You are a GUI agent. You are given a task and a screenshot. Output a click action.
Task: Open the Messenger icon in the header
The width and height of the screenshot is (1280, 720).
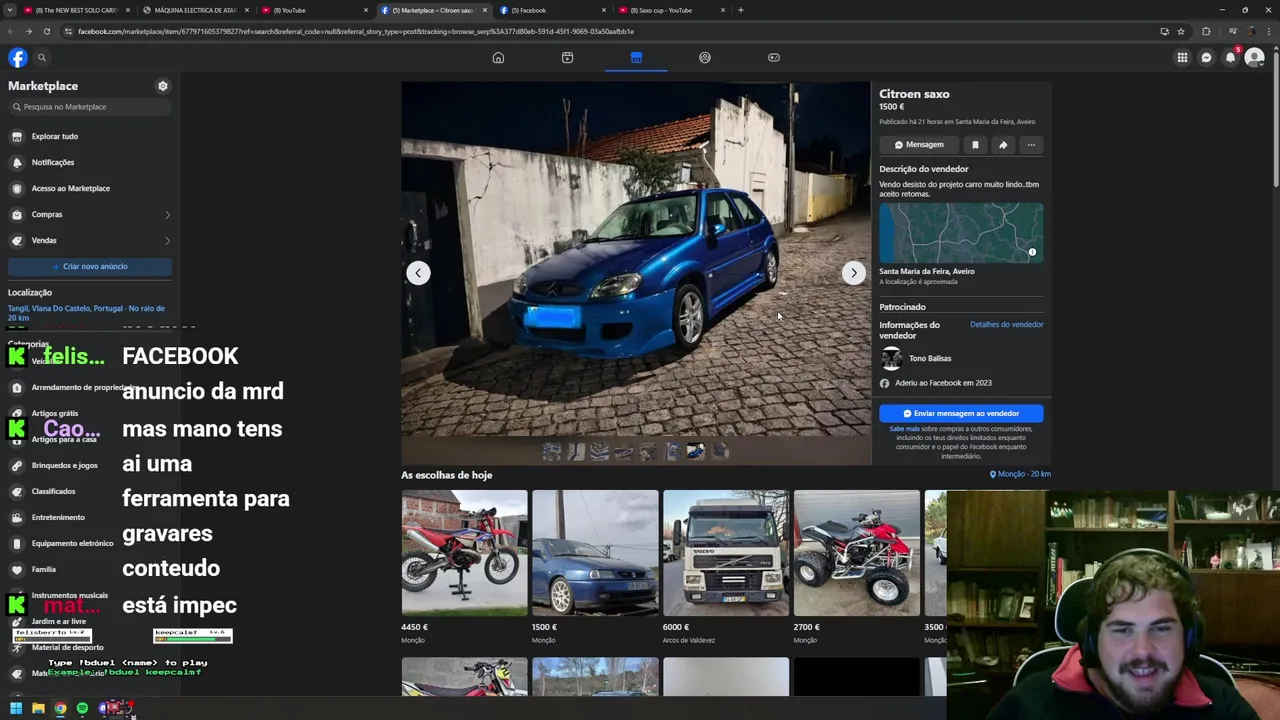pos(1206,57)
